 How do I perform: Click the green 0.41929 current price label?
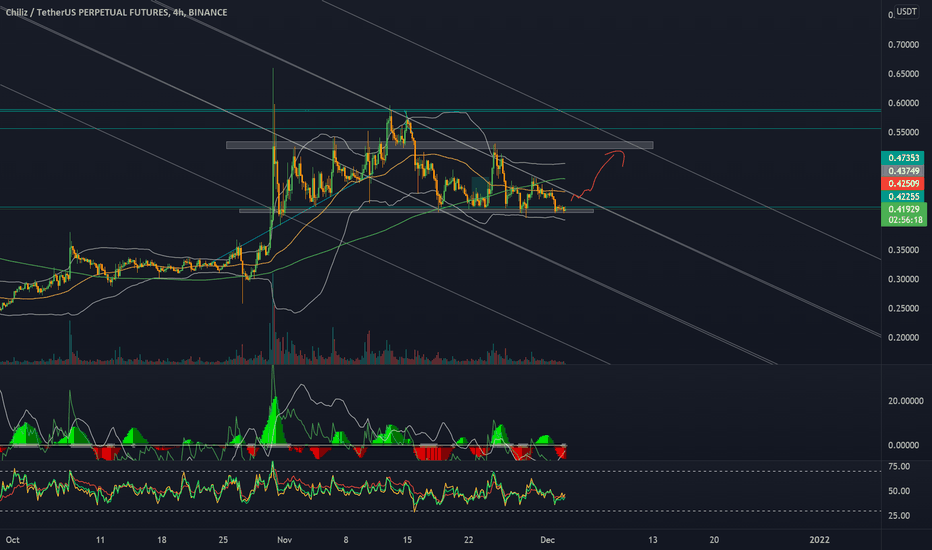tap(903, 209)
